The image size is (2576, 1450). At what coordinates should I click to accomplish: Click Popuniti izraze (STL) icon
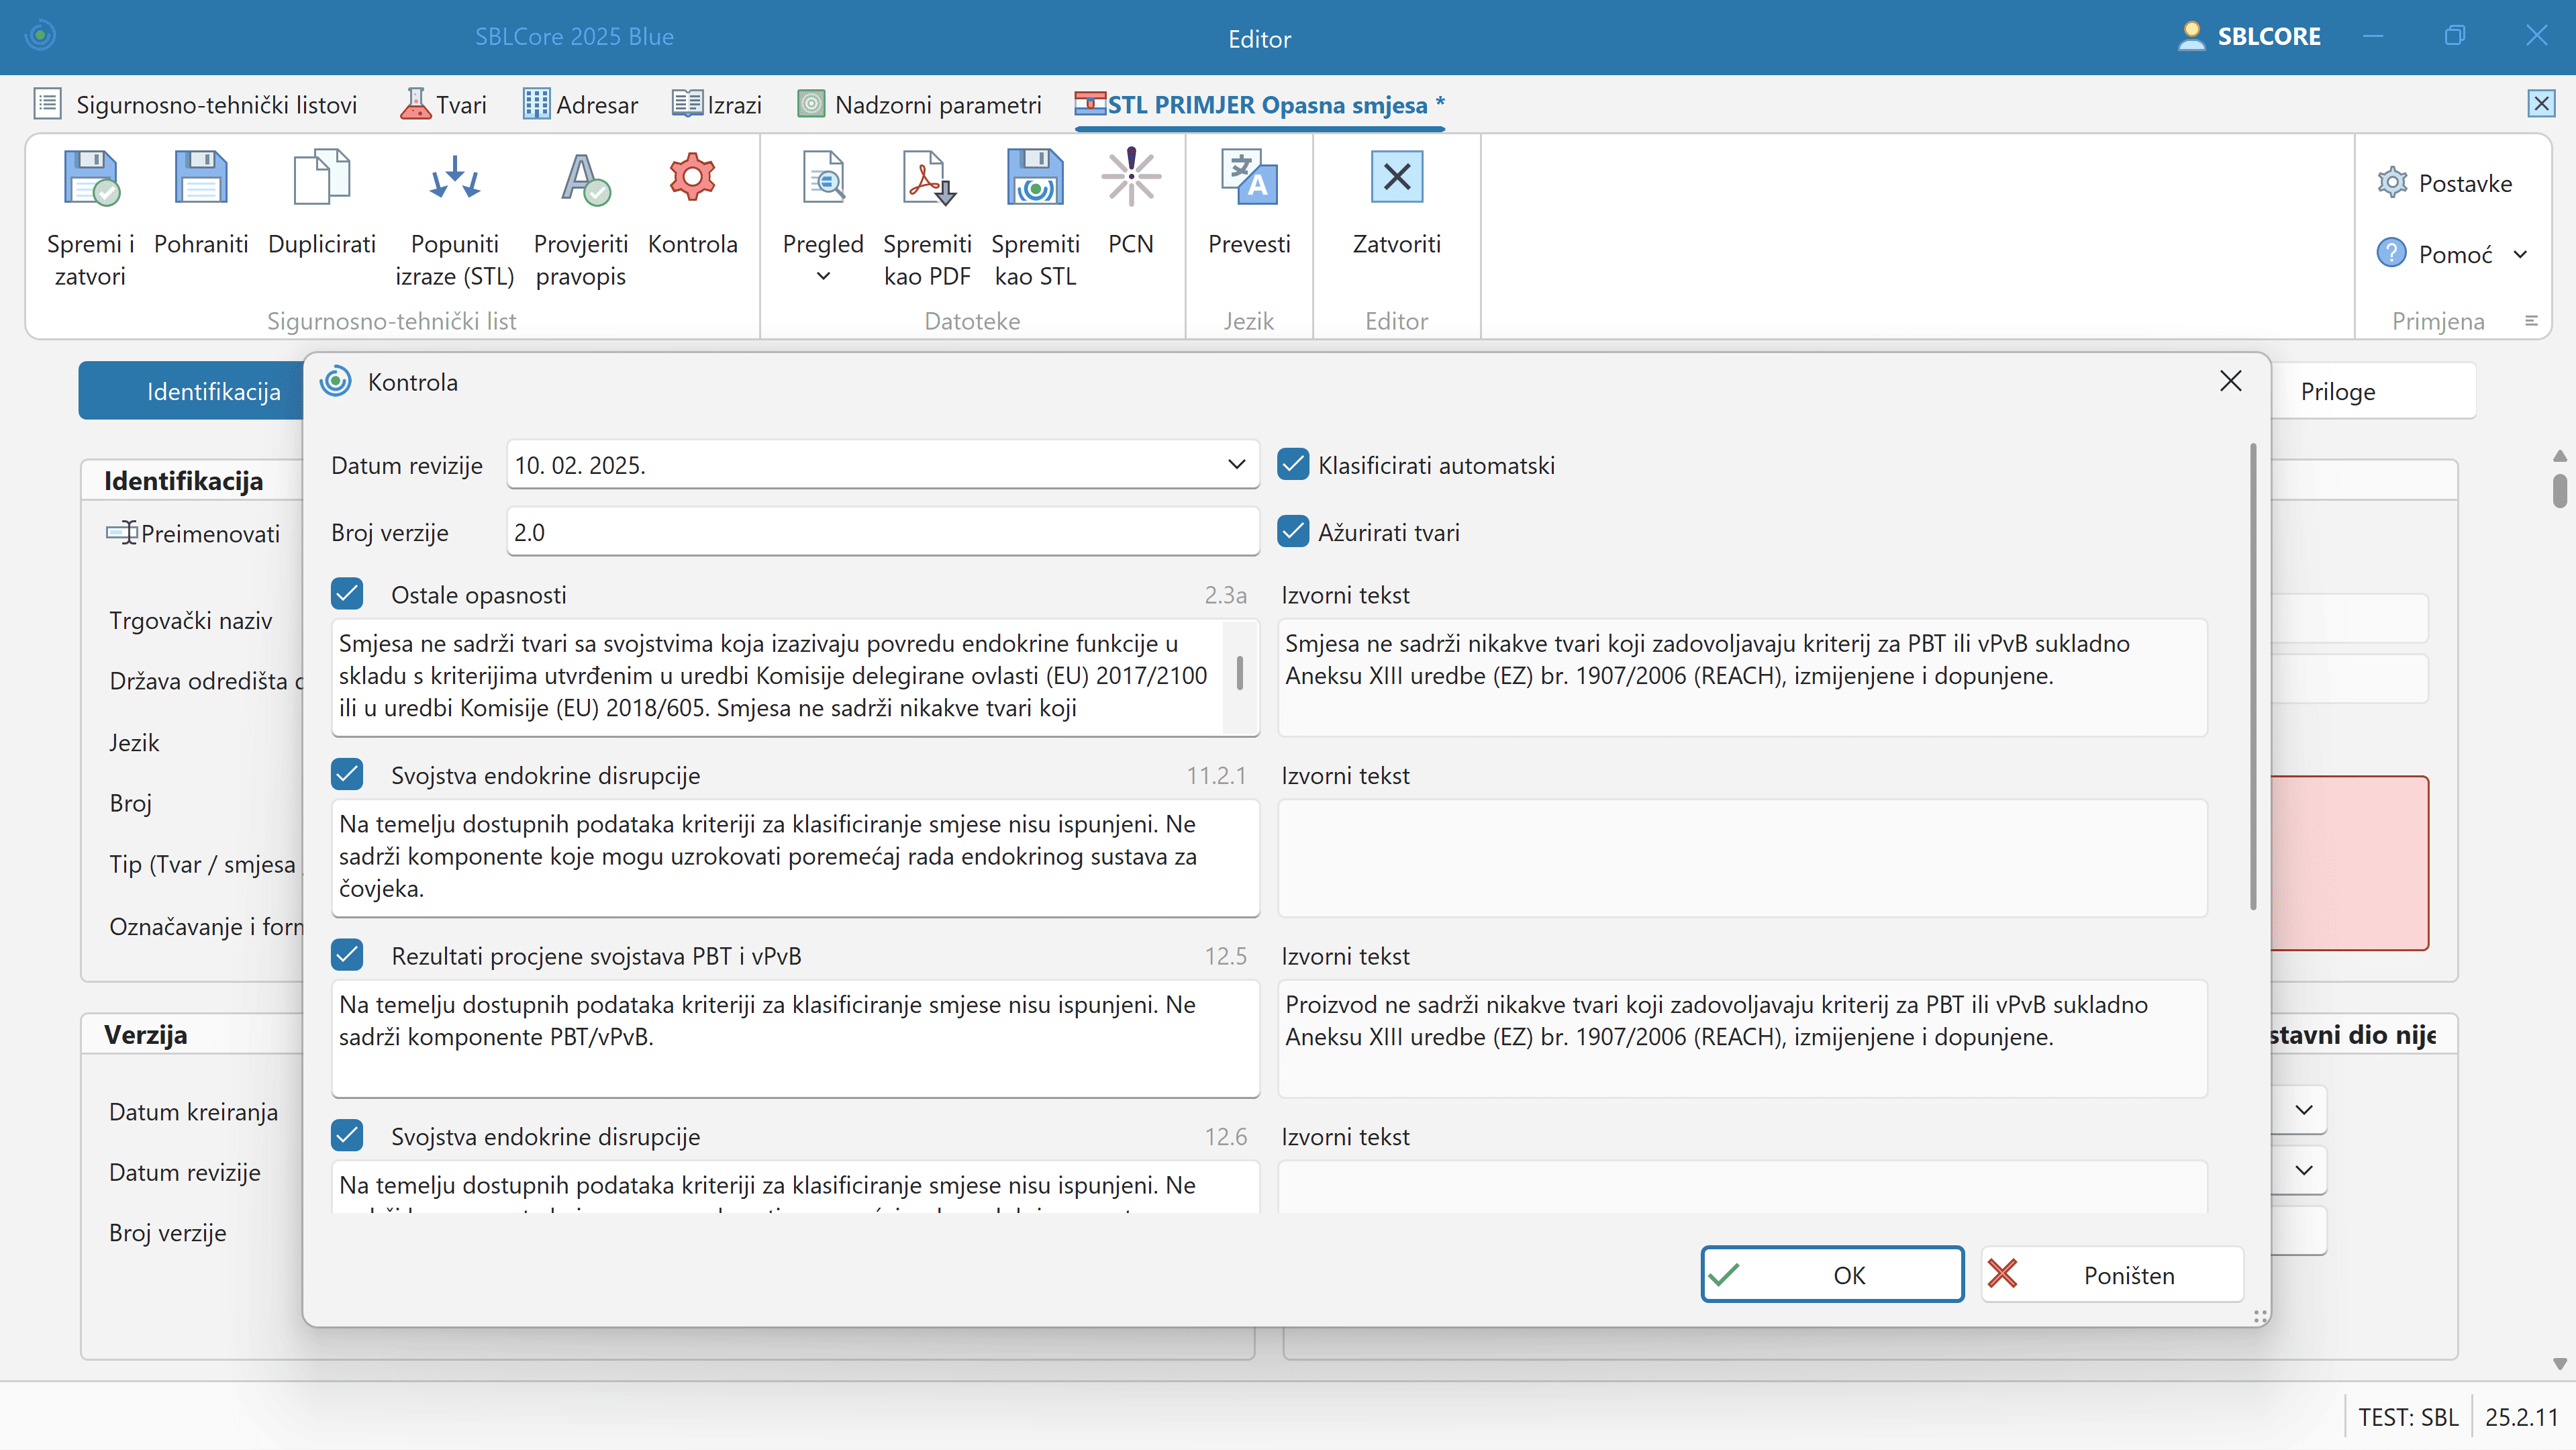pyautogui.click(x=454, y=180)
